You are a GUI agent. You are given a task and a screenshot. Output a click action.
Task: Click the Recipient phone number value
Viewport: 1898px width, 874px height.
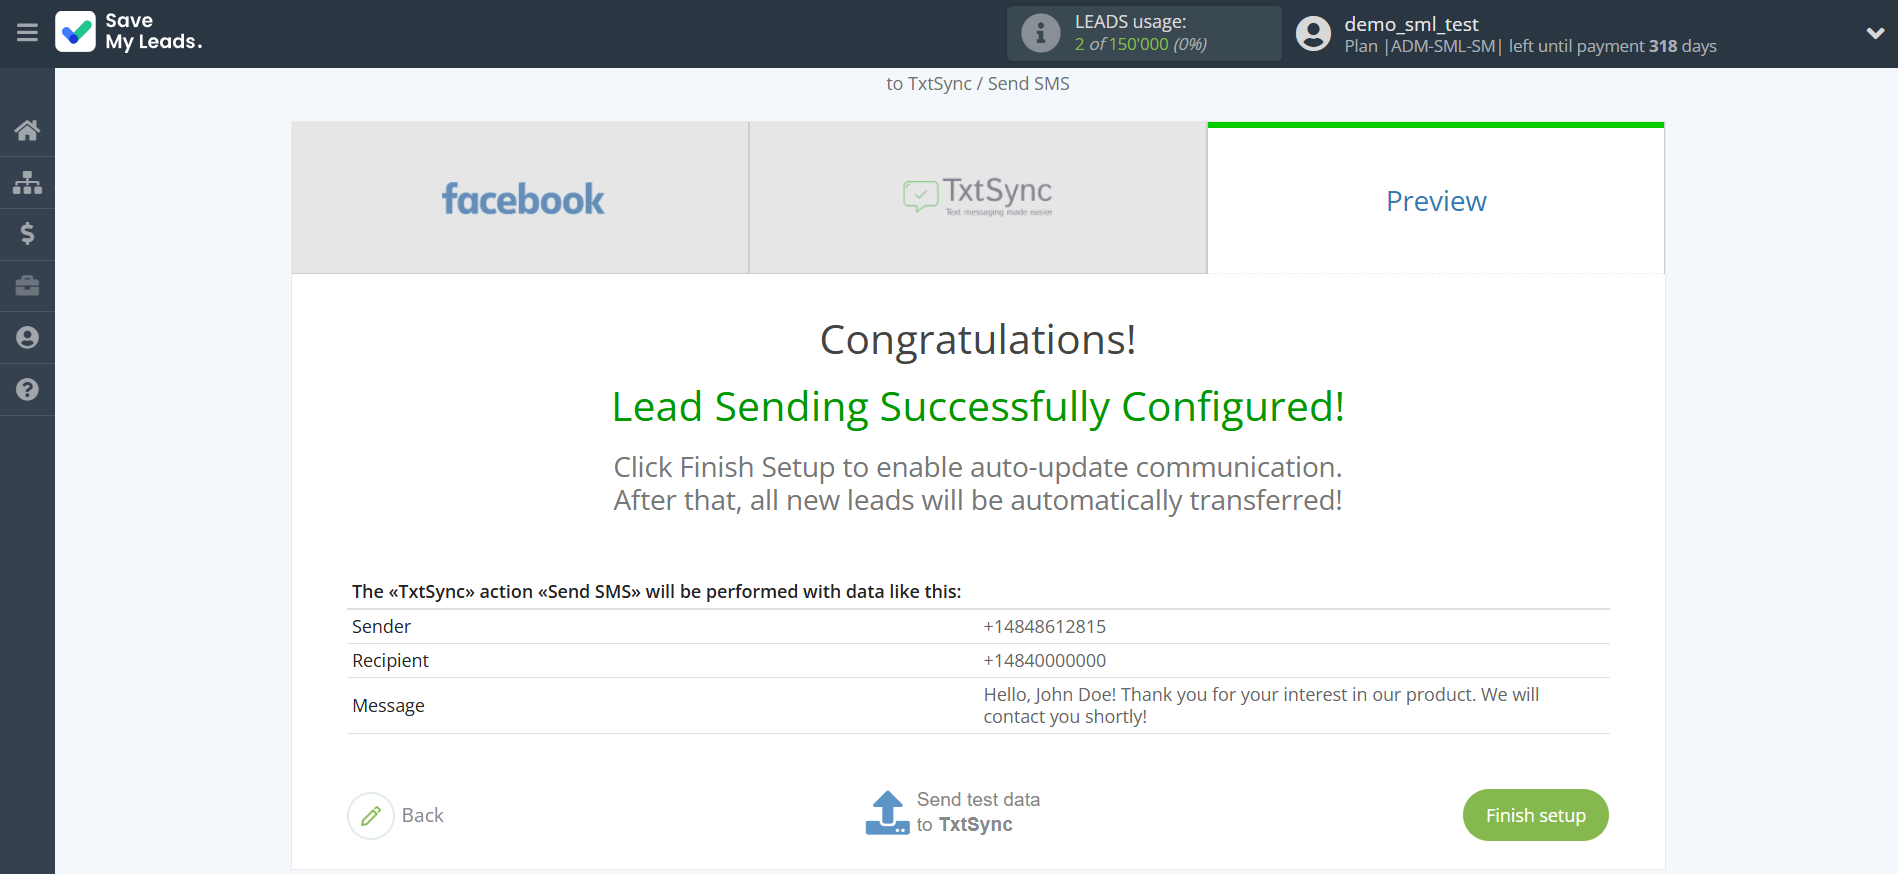point(1043,660)
